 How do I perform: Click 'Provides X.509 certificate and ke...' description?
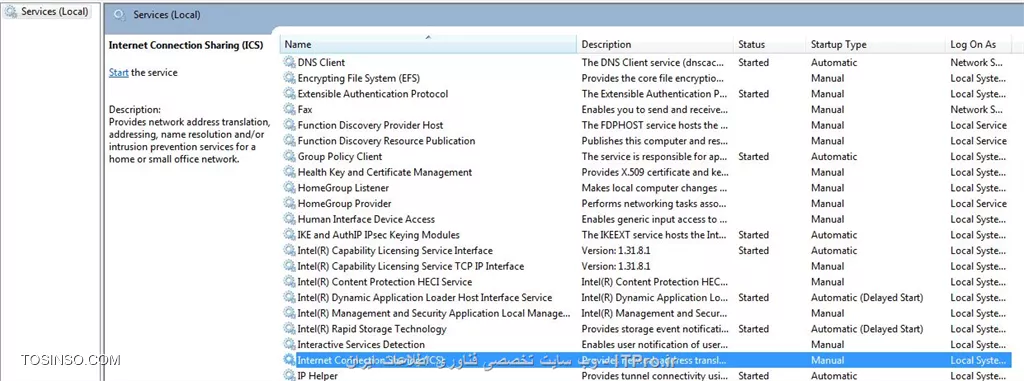click(655, 173)
